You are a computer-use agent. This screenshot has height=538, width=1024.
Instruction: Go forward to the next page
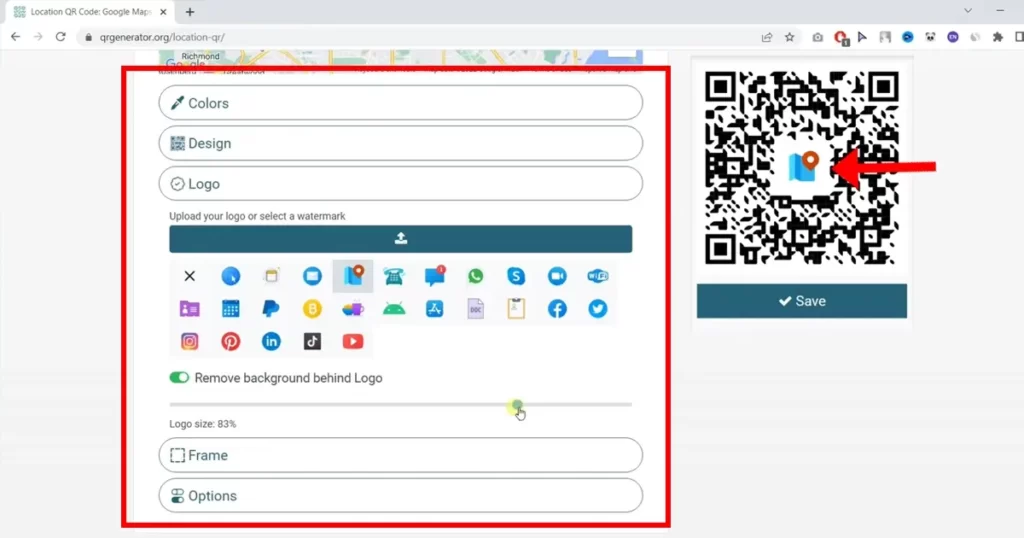click(x=38, y=37)
